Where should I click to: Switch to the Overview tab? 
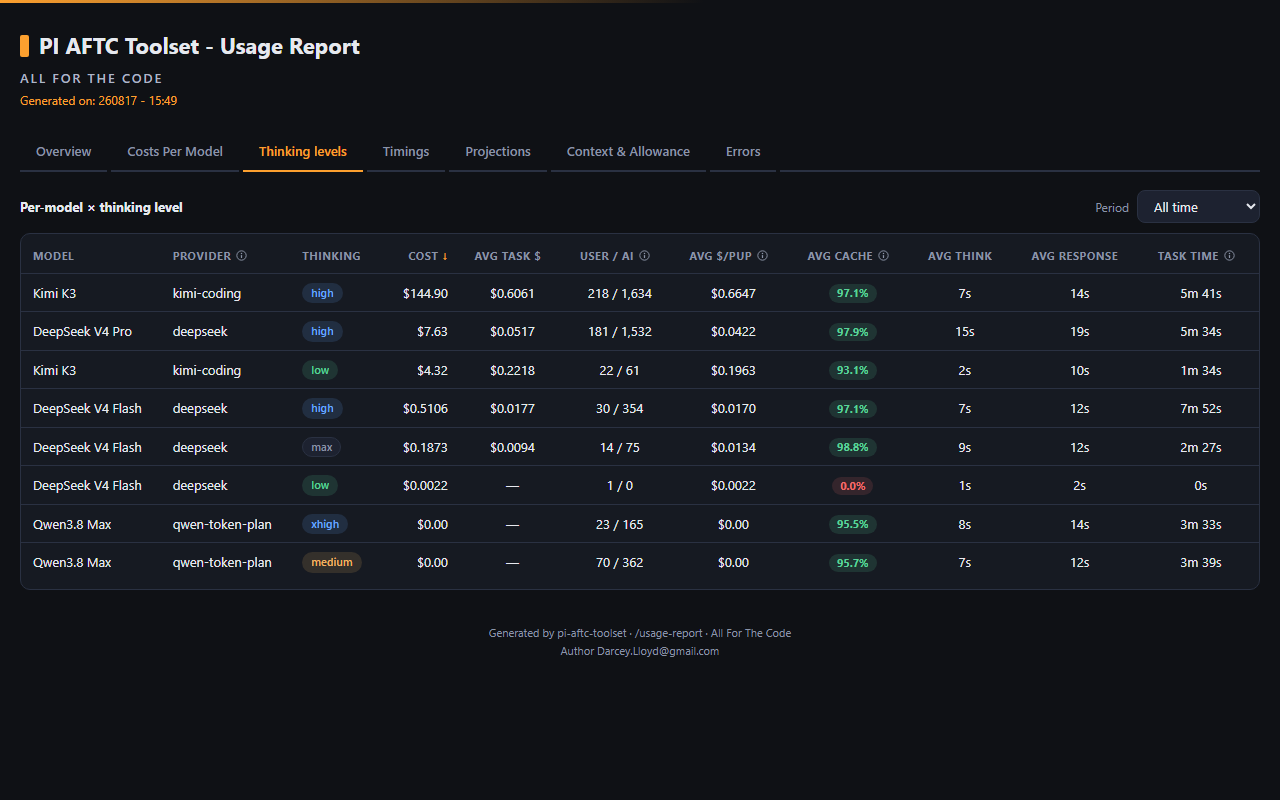64,152
